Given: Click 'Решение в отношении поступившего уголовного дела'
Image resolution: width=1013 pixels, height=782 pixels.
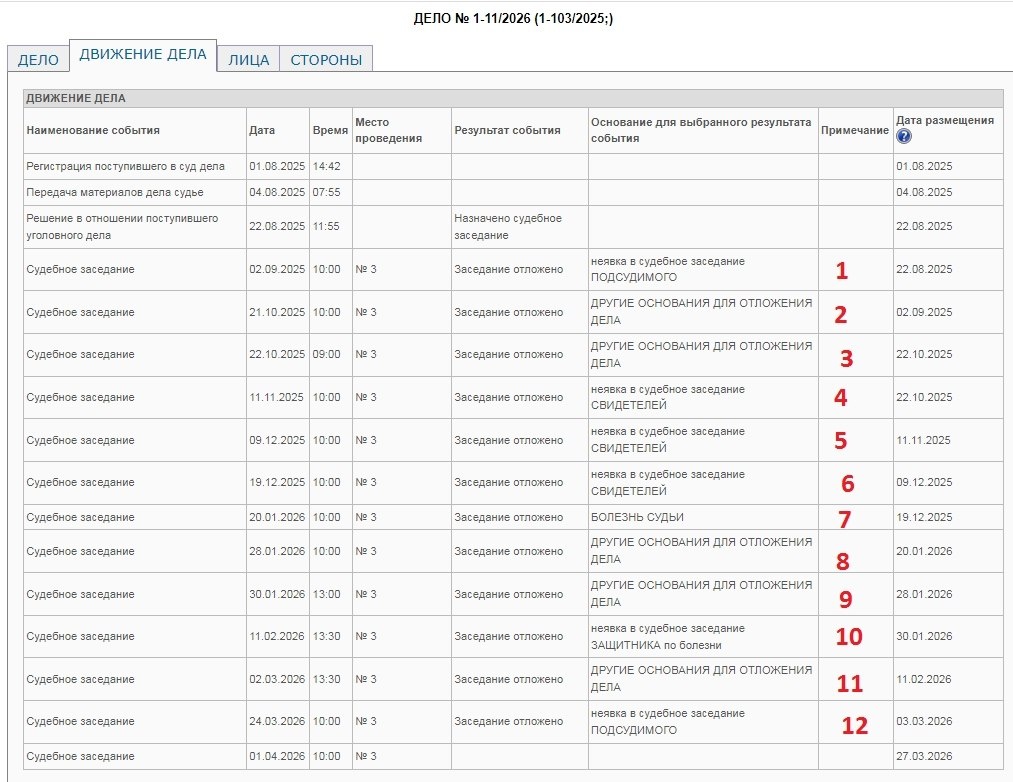Looking at the screenshot, I should [122, 226].
